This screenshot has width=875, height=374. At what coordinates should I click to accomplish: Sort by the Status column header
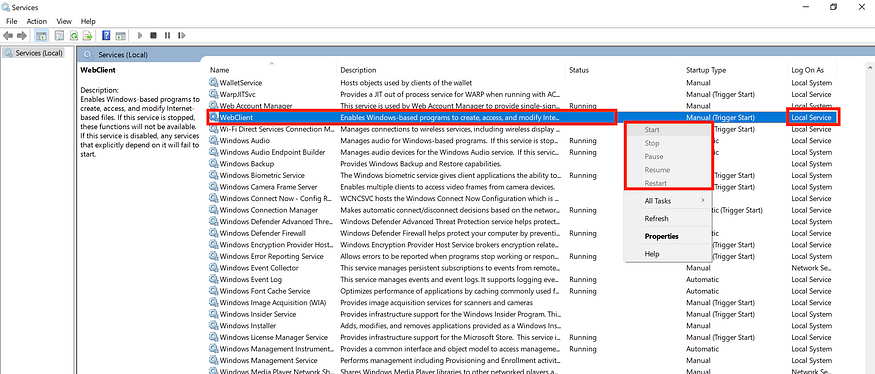pos(579,70)
